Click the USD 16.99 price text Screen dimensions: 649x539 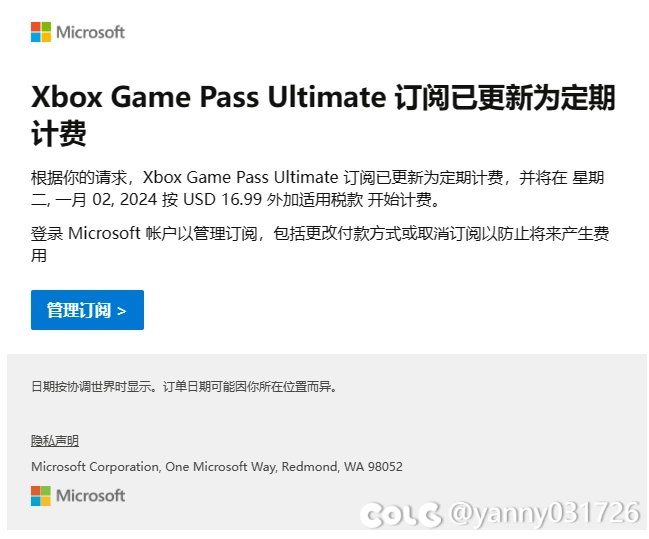222,200
